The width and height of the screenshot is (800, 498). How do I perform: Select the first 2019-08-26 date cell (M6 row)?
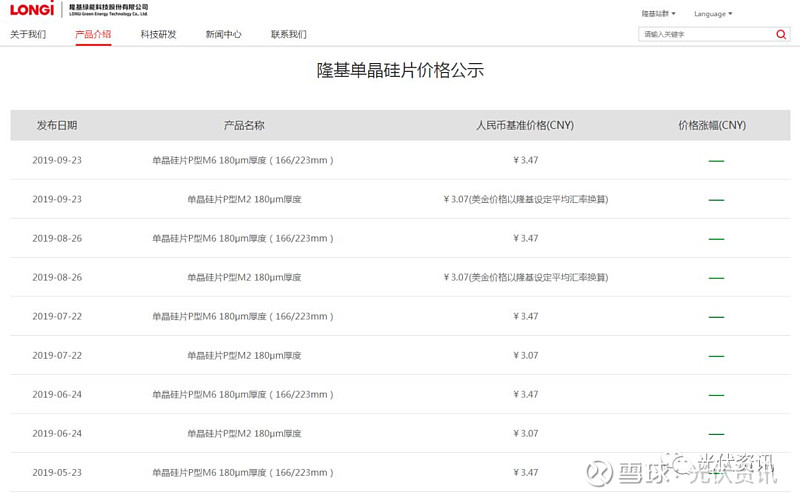(x=57, y=238)
